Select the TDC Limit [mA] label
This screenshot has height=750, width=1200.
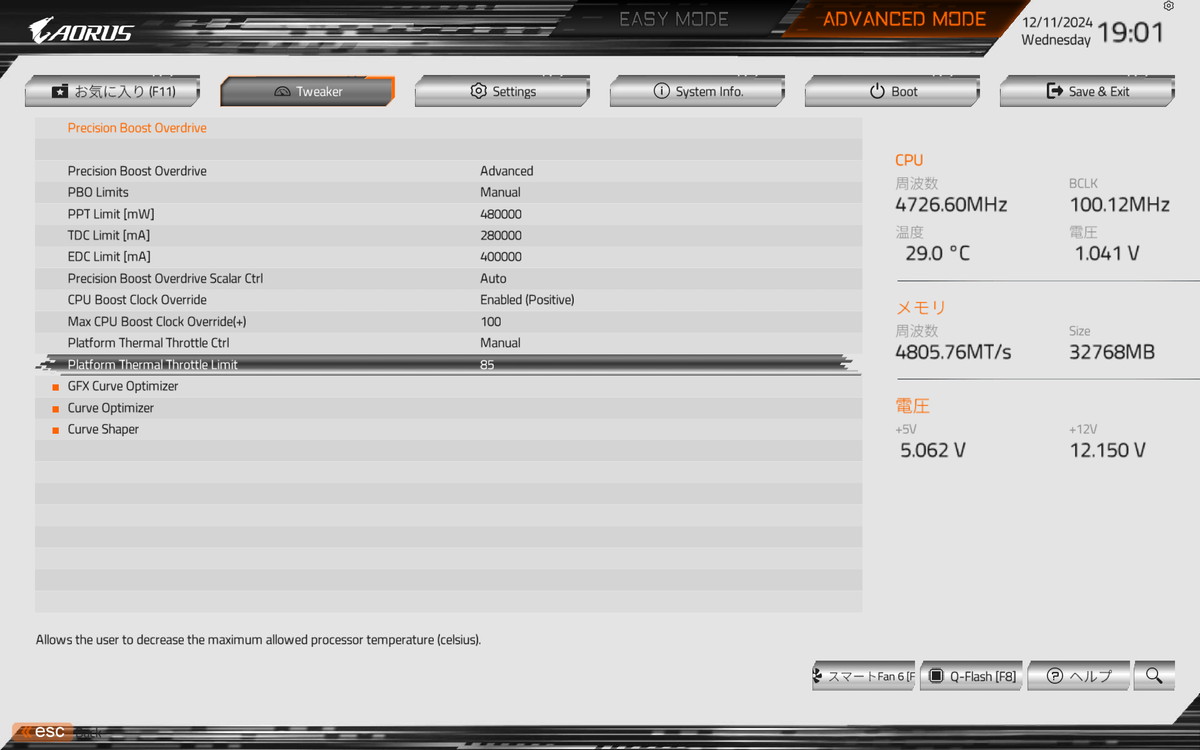click(x=109, y=235)
